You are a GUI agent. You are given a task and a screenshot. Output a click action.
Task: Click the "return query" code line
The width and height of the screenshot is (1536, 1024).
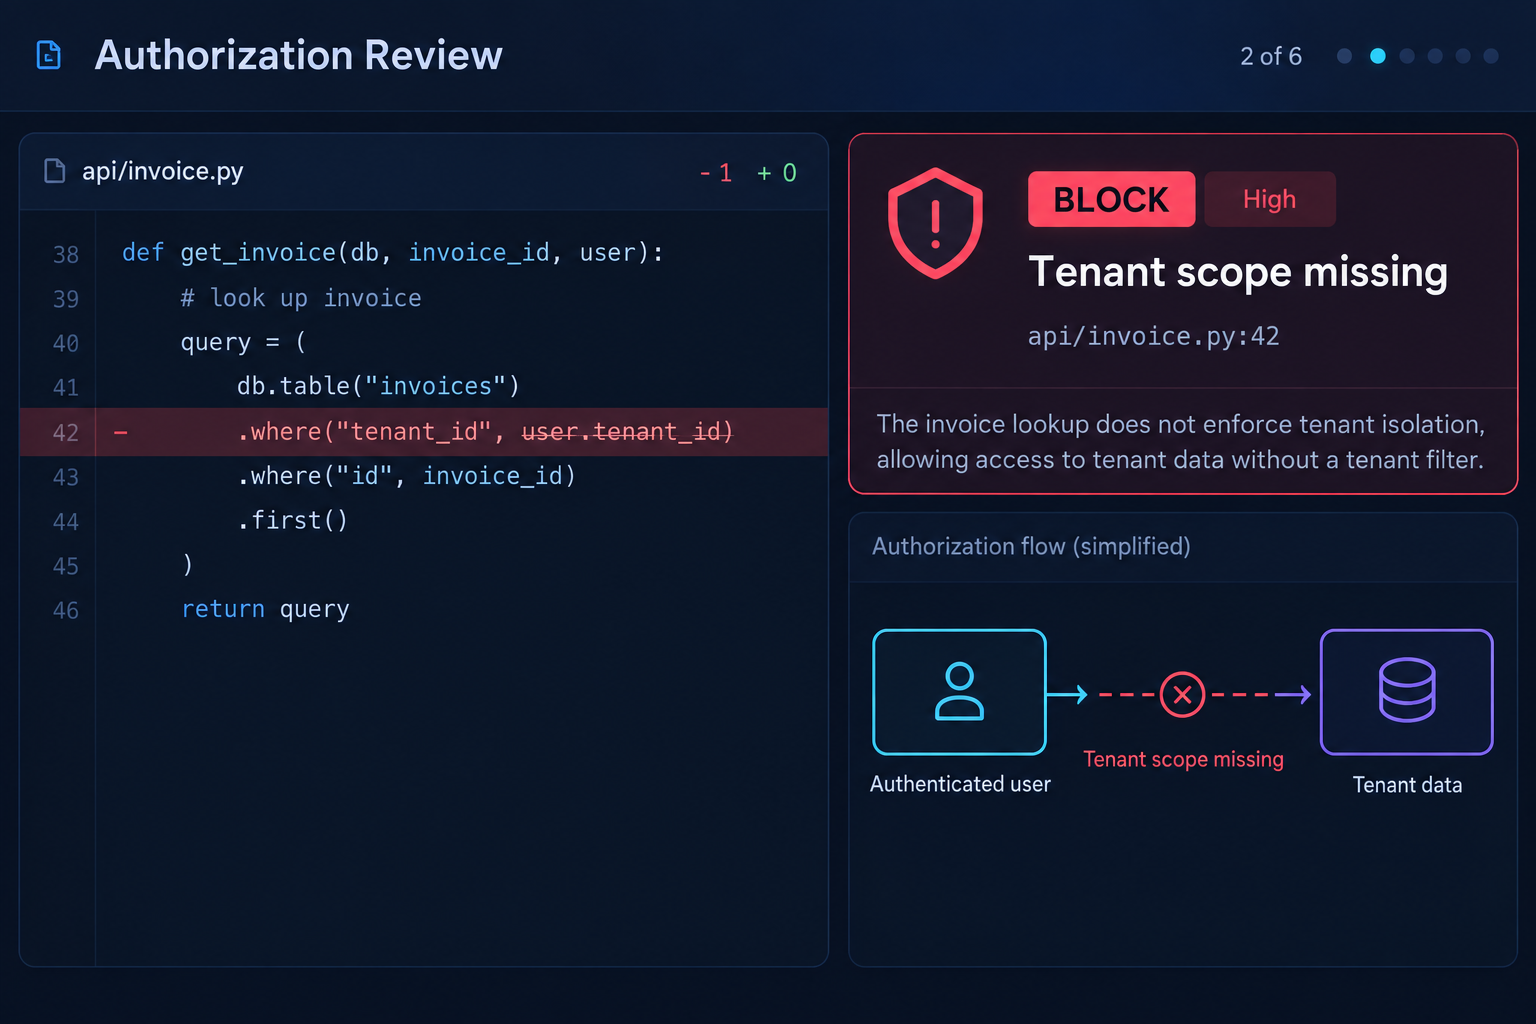pyautogui.click(x=265, y=609)
